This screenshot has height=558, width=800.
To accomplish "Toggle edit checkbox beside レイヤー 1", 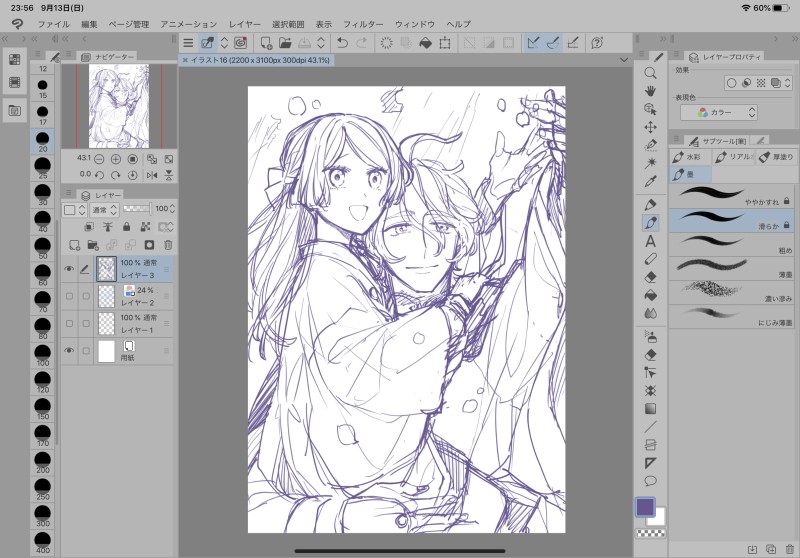I will tap(86, 323).
